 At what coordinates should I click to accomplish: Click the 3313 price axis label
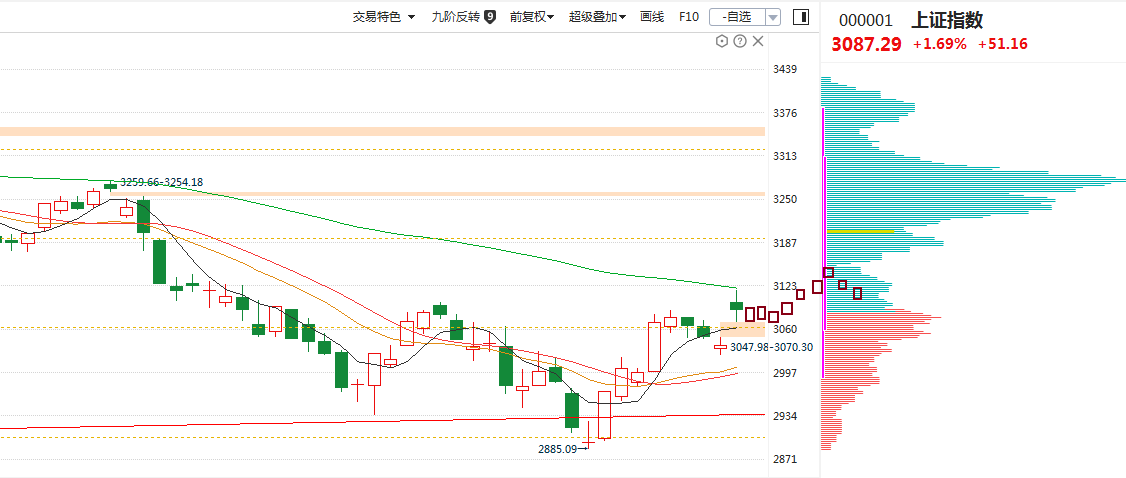(x=785, y=156)
